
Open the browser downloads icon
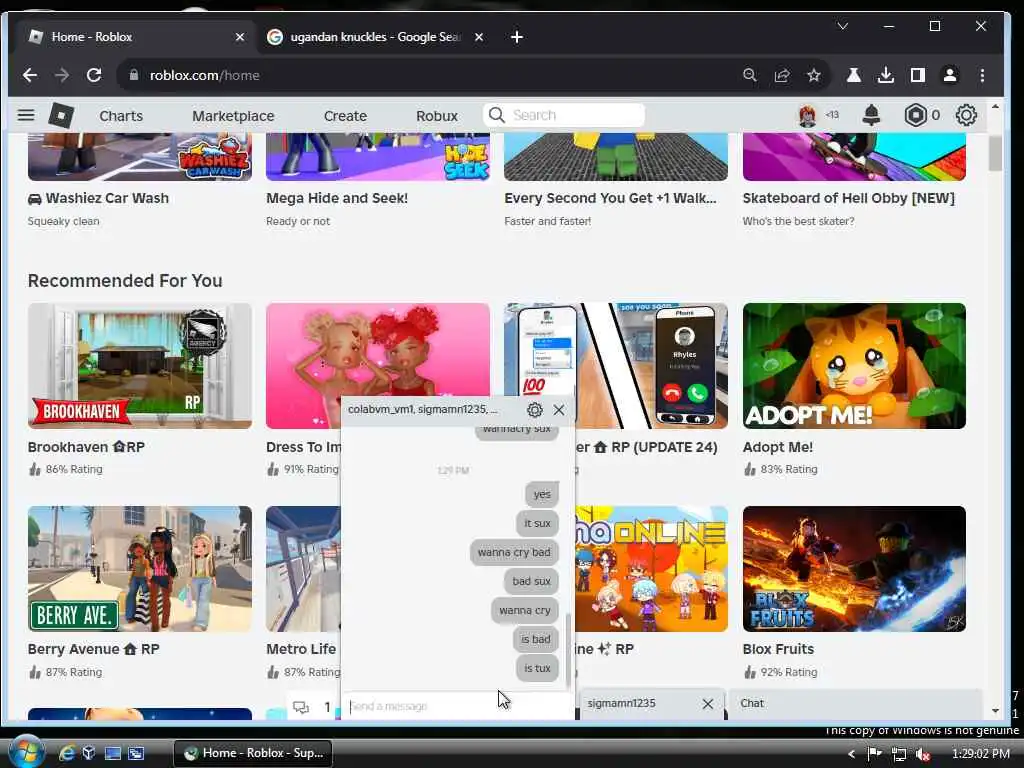point(886,75)
